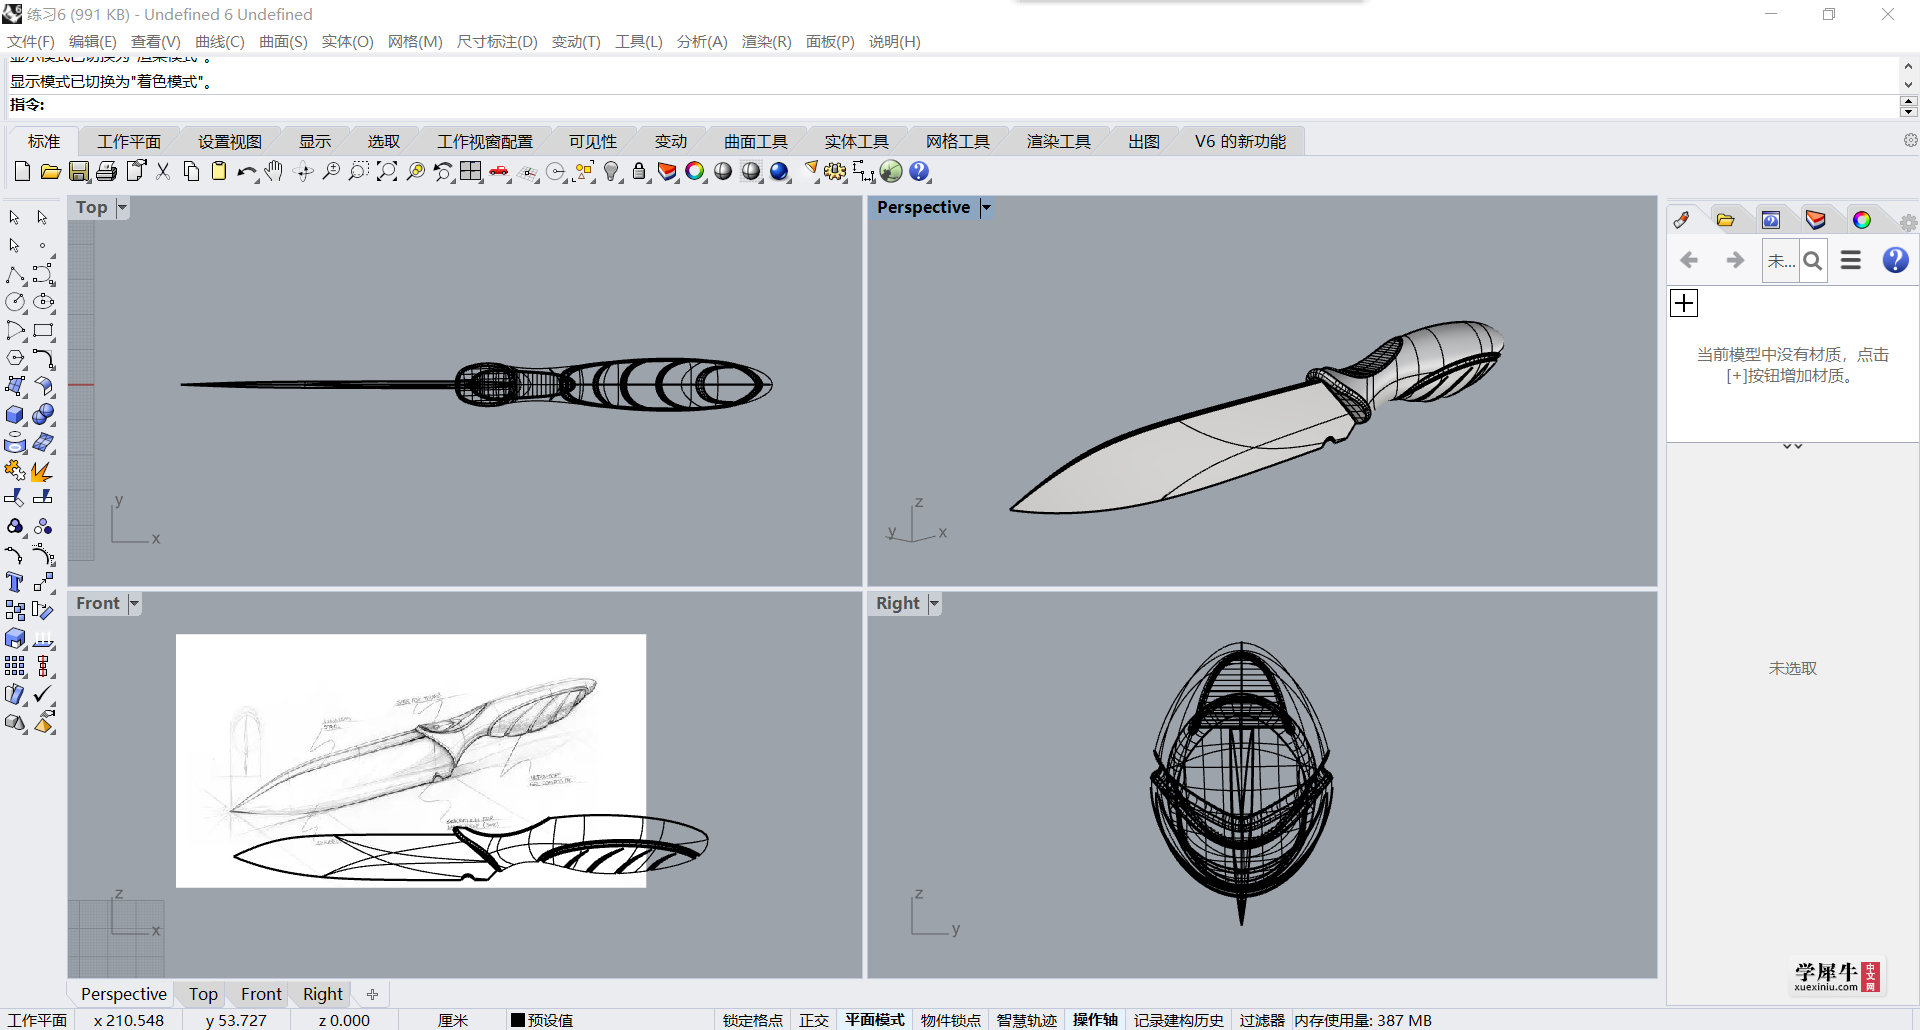Open Perspective viewport title dropdown arrow
The height and width of the screenshot is (1030, 1920).
pyautogui.click(x=985, y=208)
